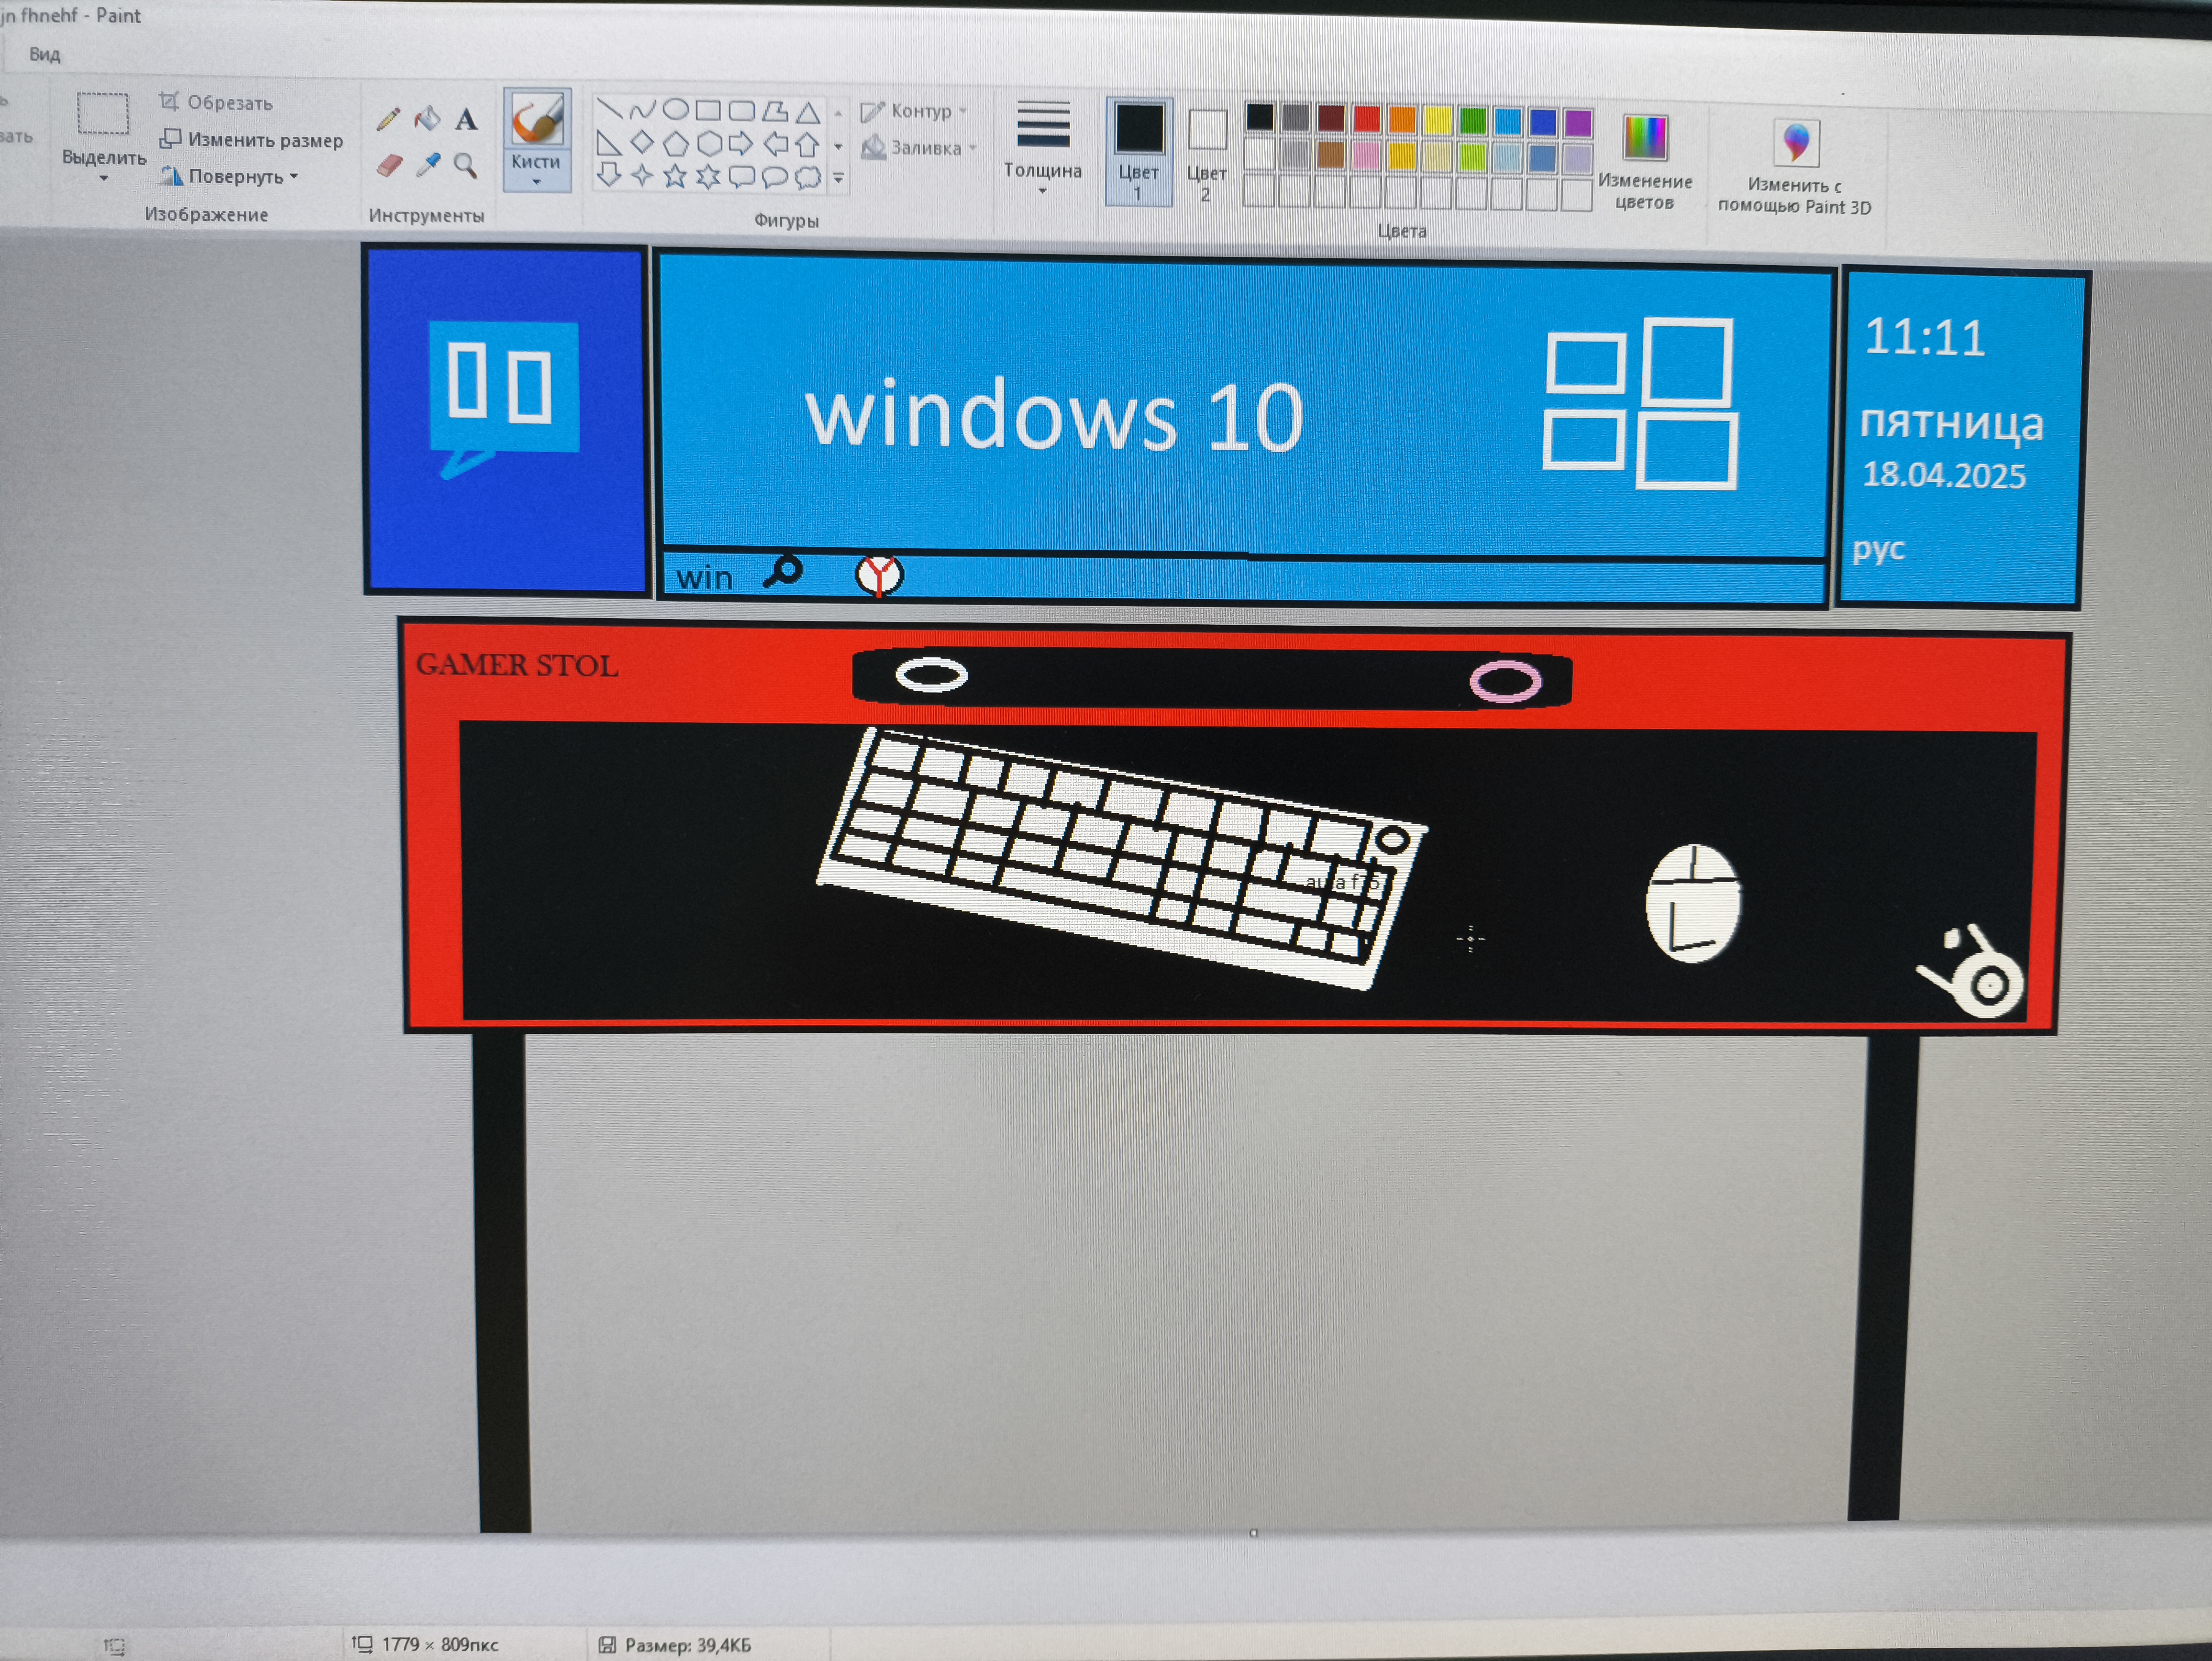
Task: Pick the red color swatch
Action: tap(1366, 119)
